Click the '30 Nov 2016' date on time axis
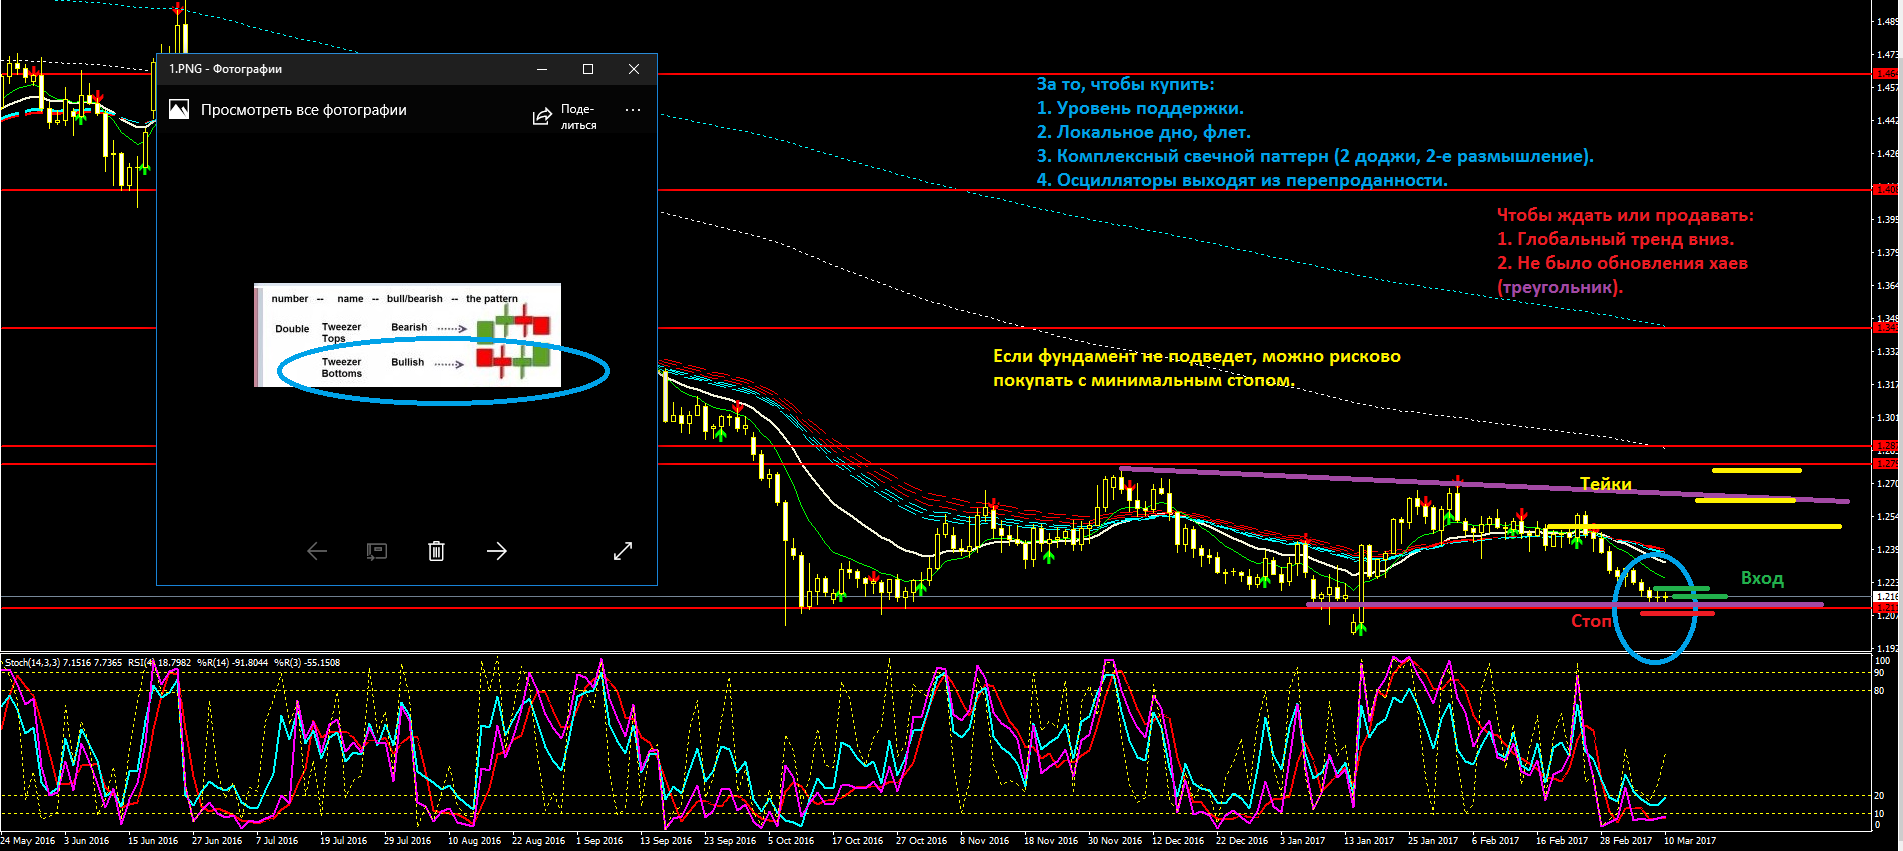This screenshot has height=851, width=1903. click(x=1114, y=841)
